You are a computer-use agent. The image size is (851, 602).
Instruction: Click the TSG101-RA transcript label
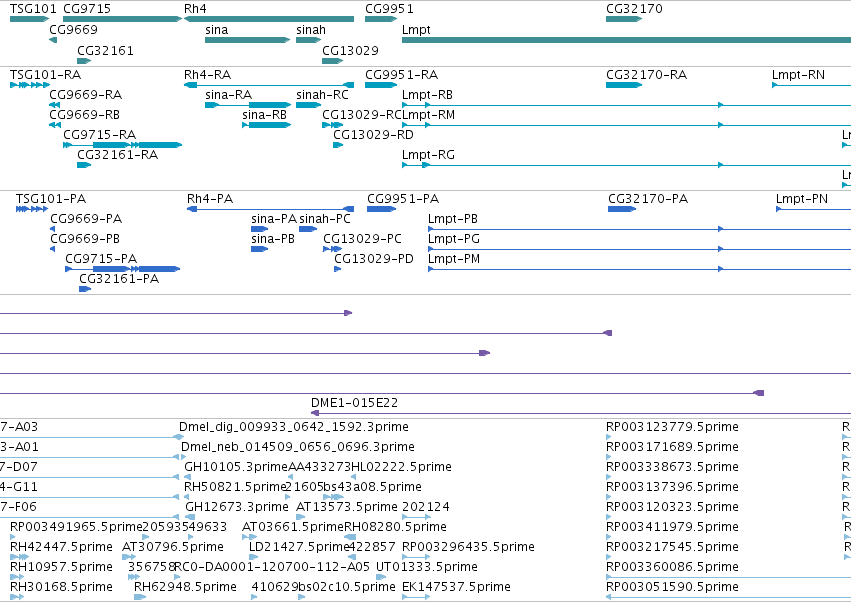46,74
